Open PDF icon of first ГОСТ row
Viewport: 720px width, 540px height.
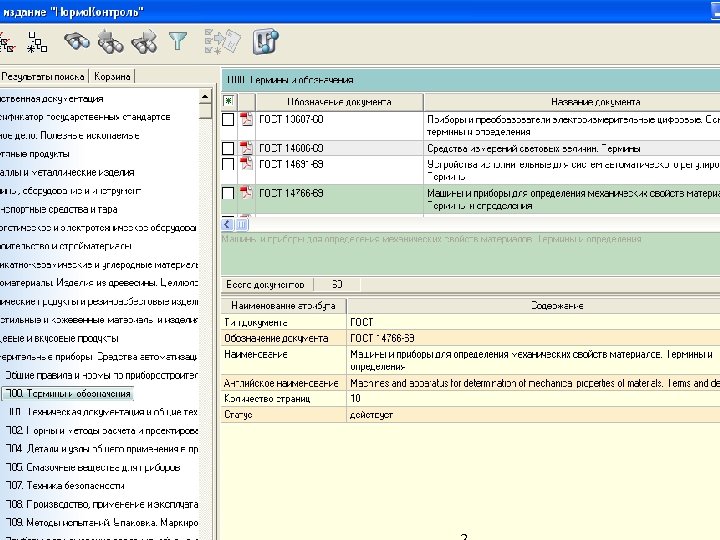pyautogui.click(x=246, y=119)
